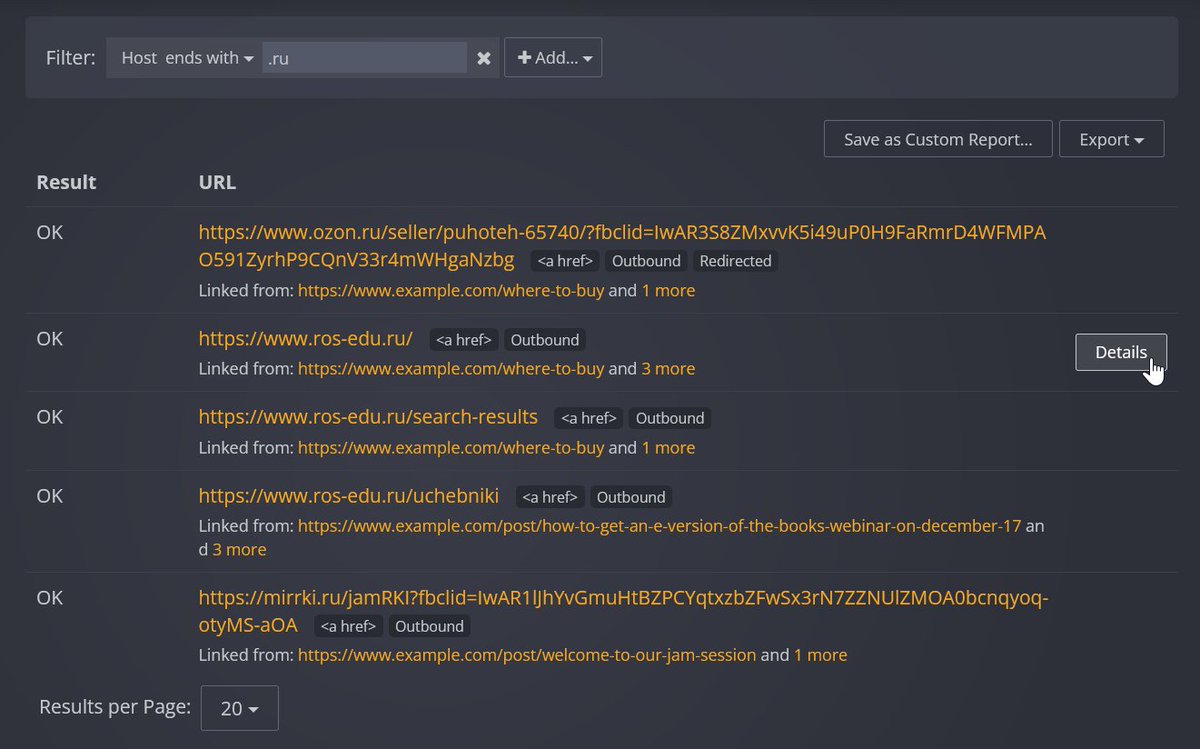The width and height of the screenshot is (1200, 749).
Task: Click the <a href> tag on ros-edu.ru/ row
Action: [x=465, y=340]
